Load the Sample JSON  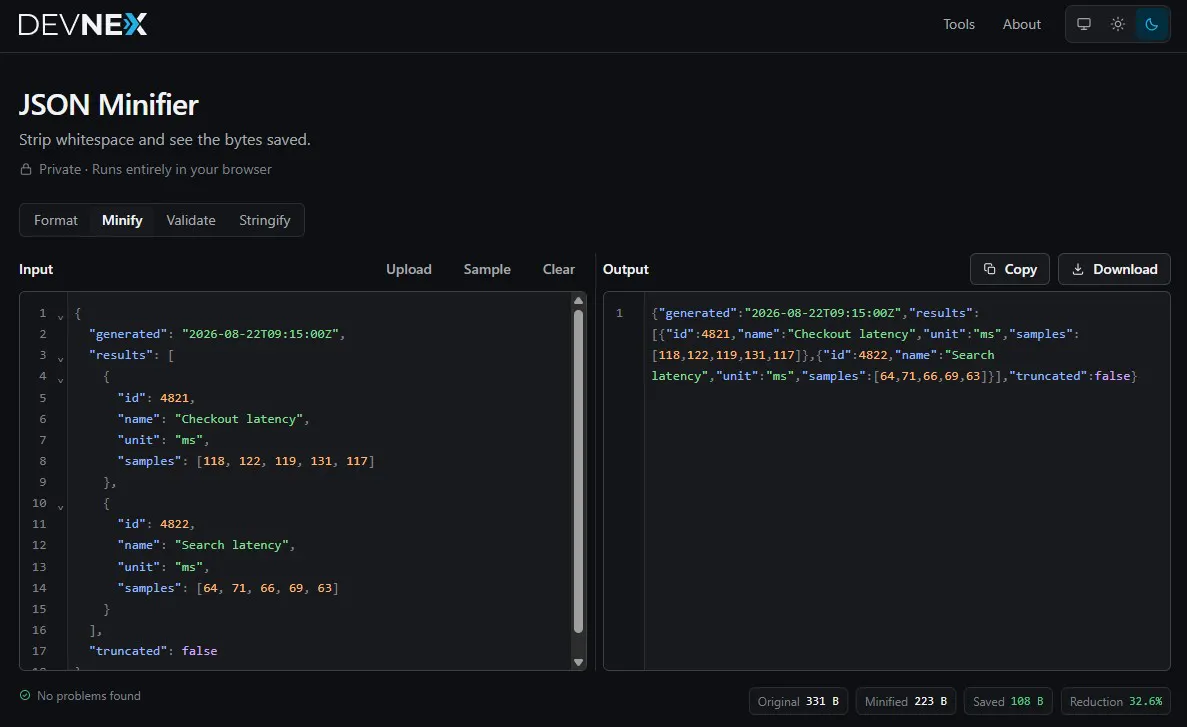pyautogui.click(x=487, y=270)
